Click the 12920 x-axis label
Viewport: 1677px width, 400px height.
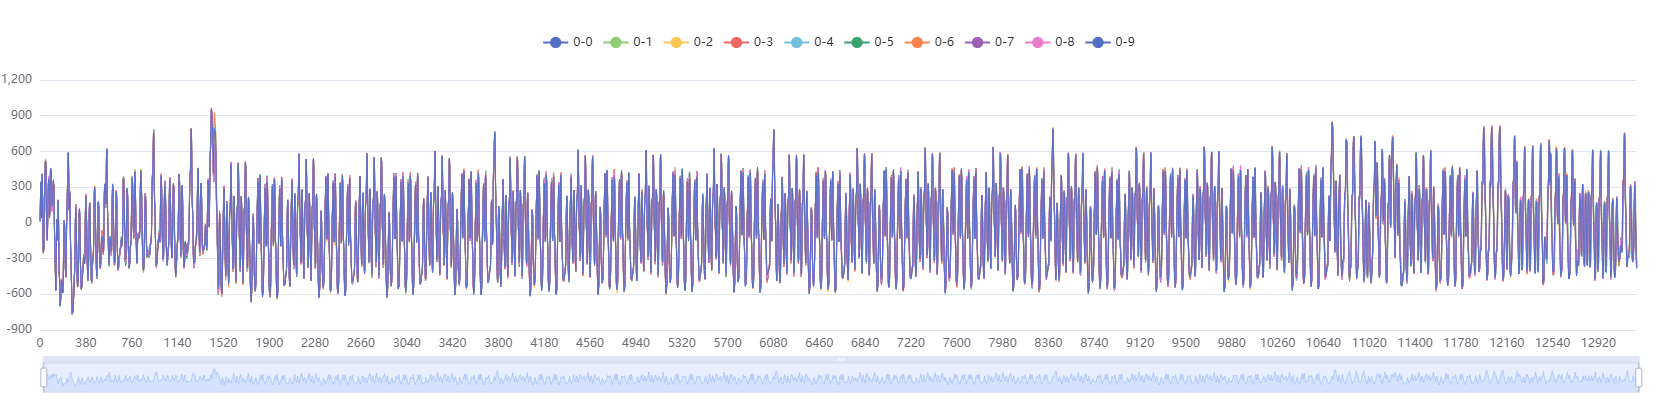click(1598, 343)
